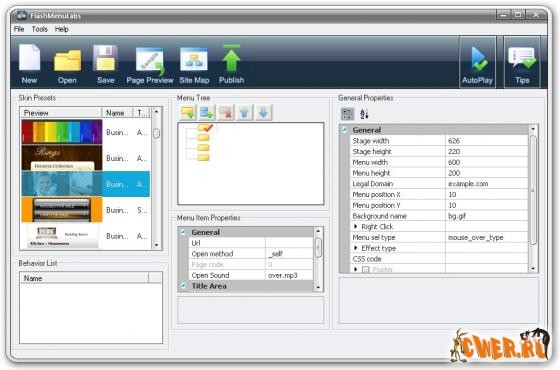The width and height of the screenshot is (560, 370).
Task: Click the New document icon
Action: 29,58
